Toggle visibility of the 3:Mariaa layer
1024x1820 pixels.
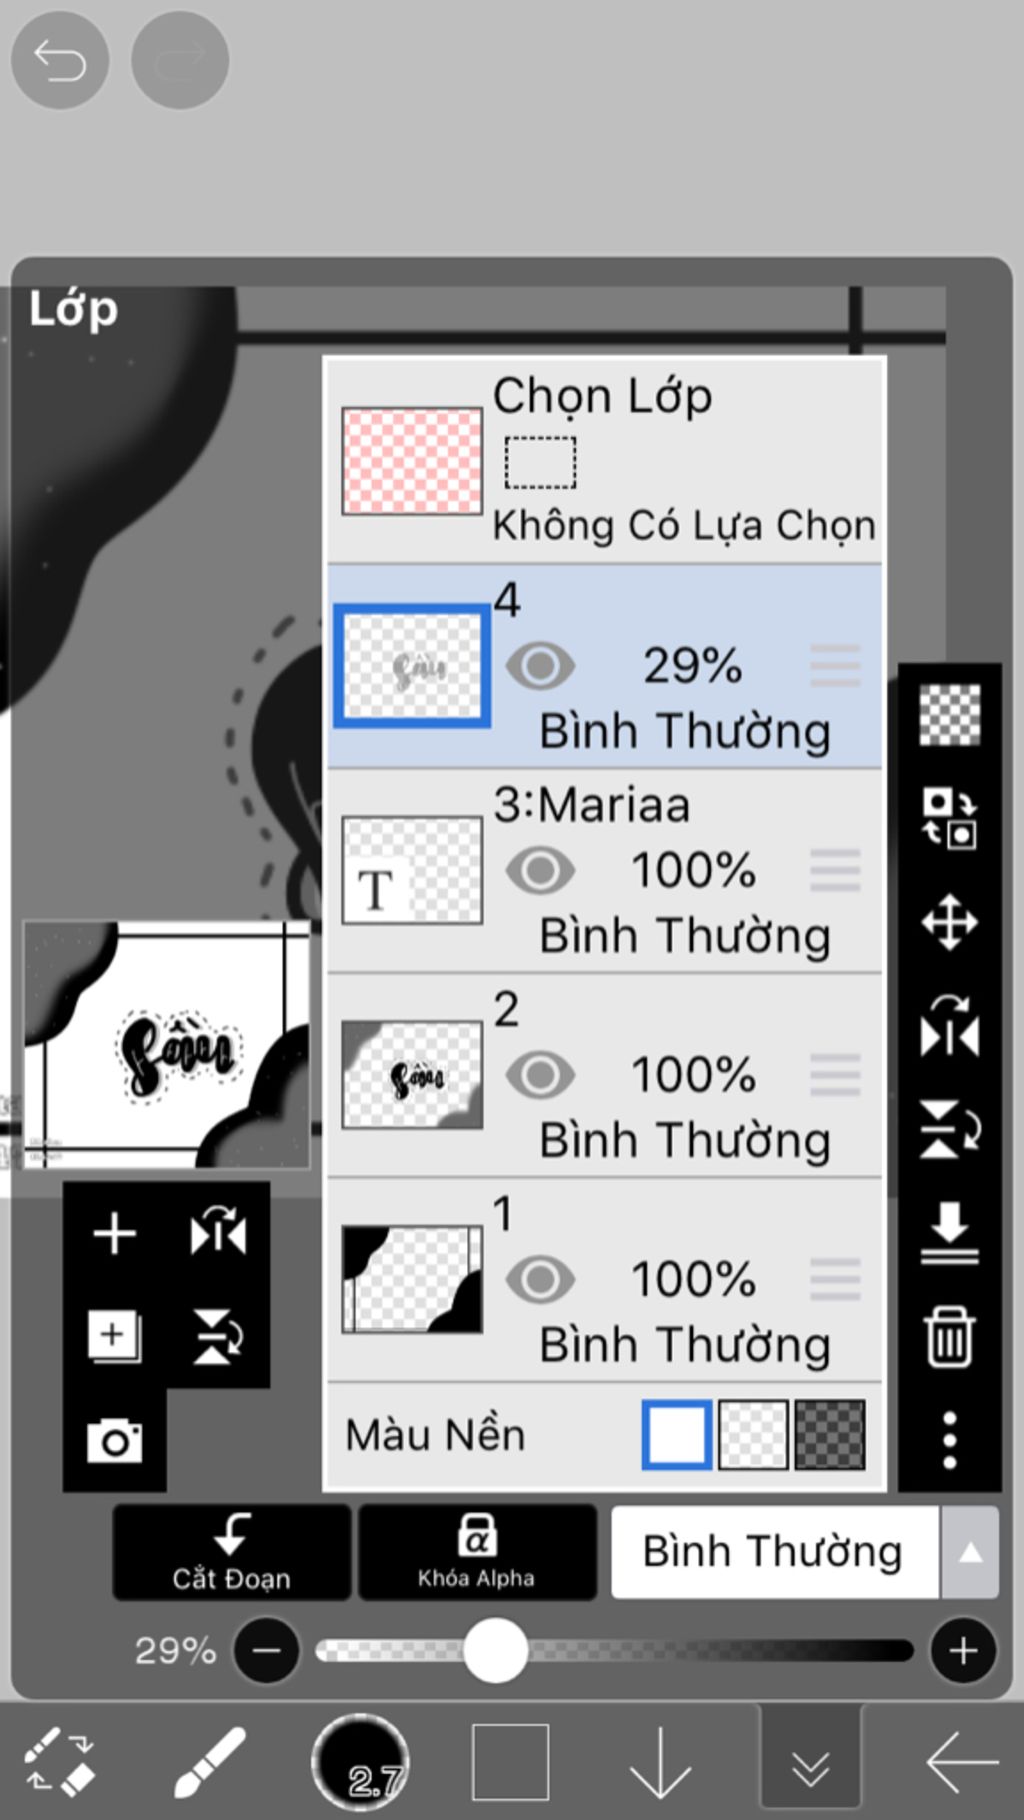tap(540, 870)
